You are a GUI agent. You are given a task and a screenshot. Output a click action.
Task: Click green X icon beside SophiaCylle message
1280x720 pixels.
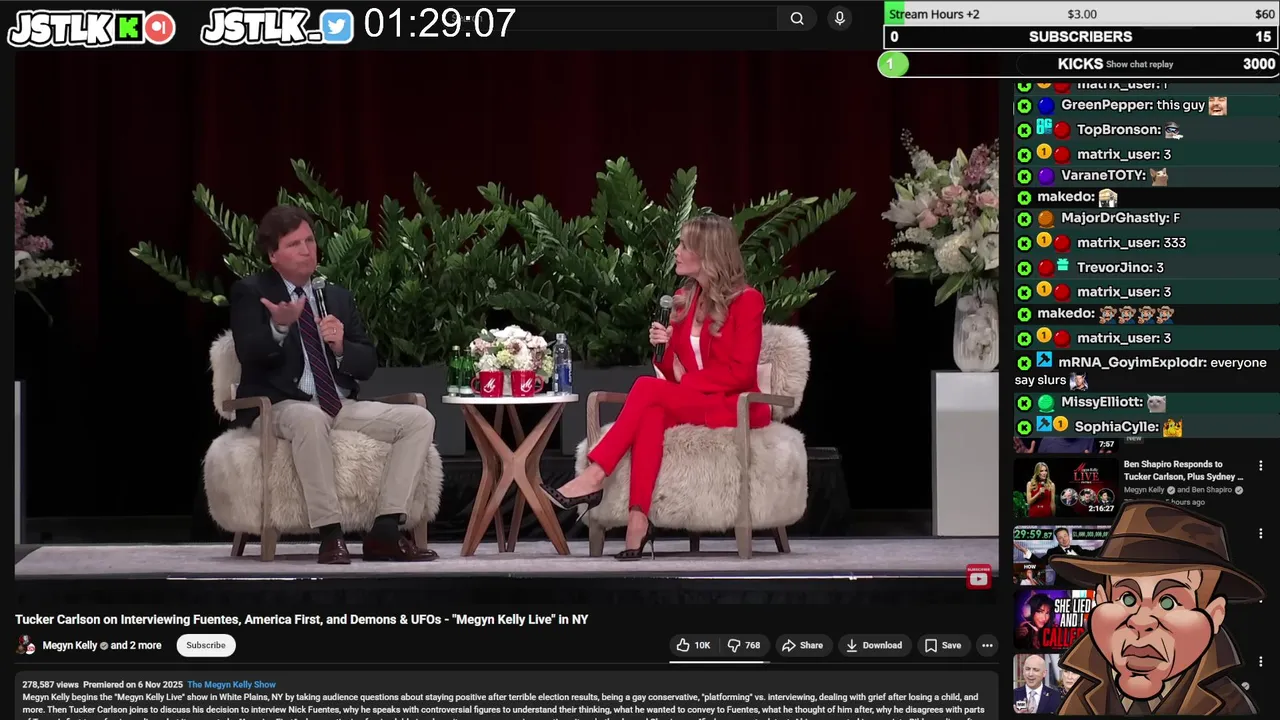coord(1024,427)
